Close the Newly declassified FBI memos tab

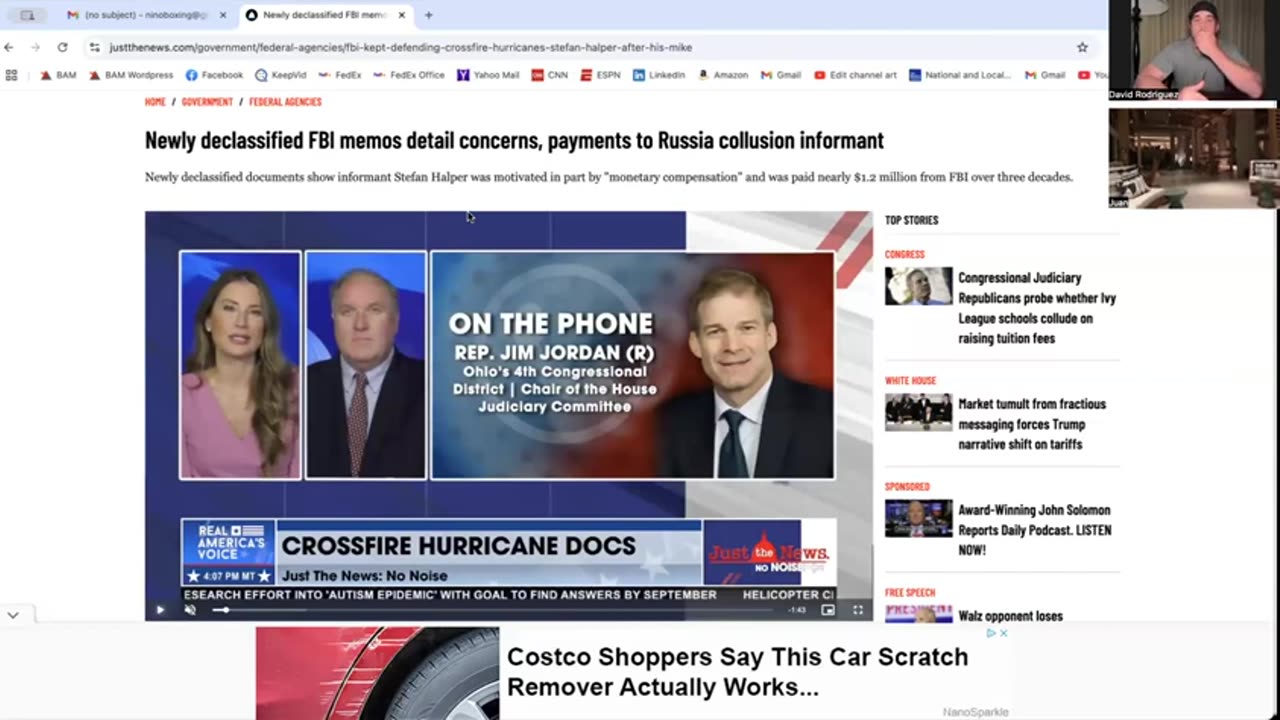[x=402, y=15]
